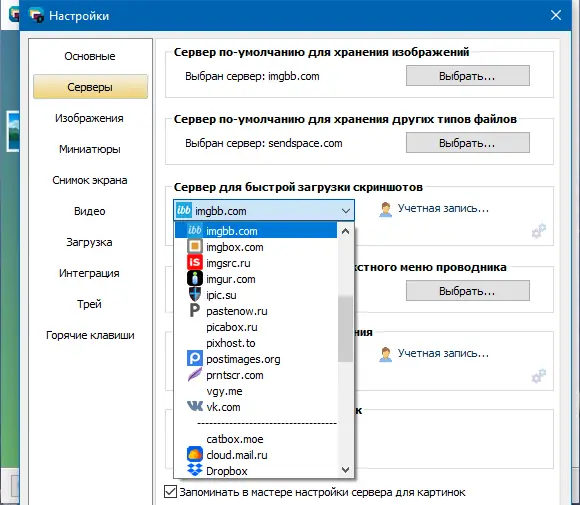This screenshot has width=580, height=505.
Task: Click the Настройки window title icon
Action: point(36,15)
